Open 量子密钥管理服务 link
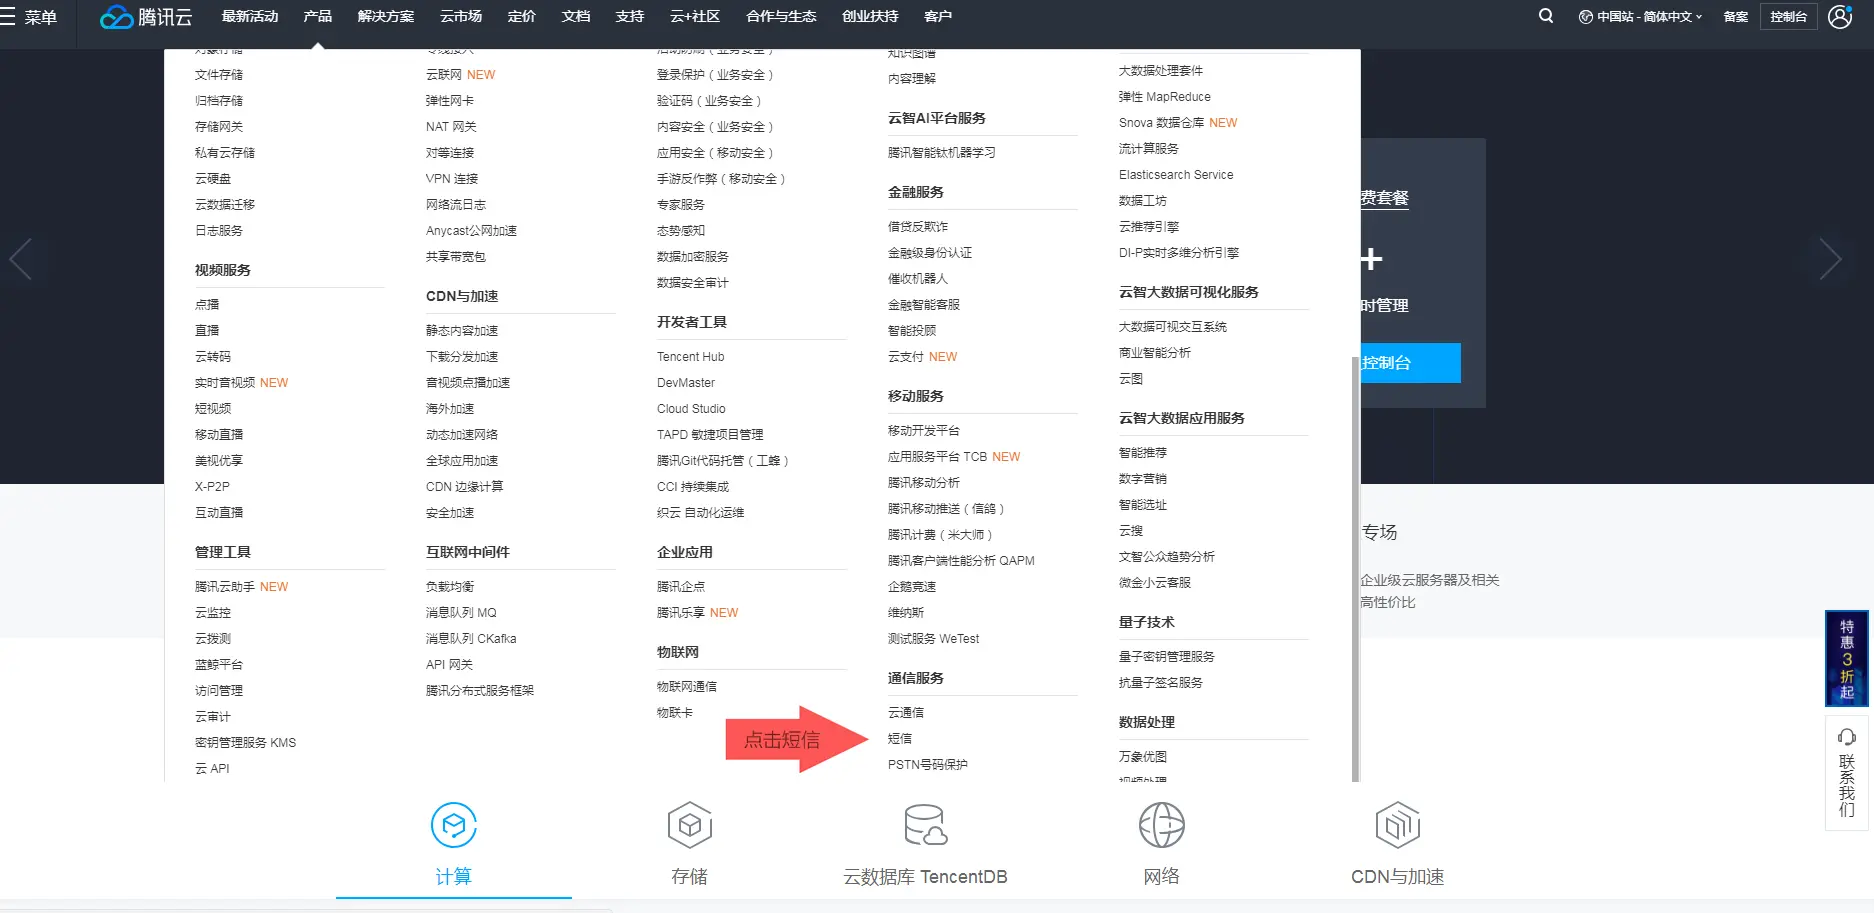1874x913 pixels. coord(1167,657)
